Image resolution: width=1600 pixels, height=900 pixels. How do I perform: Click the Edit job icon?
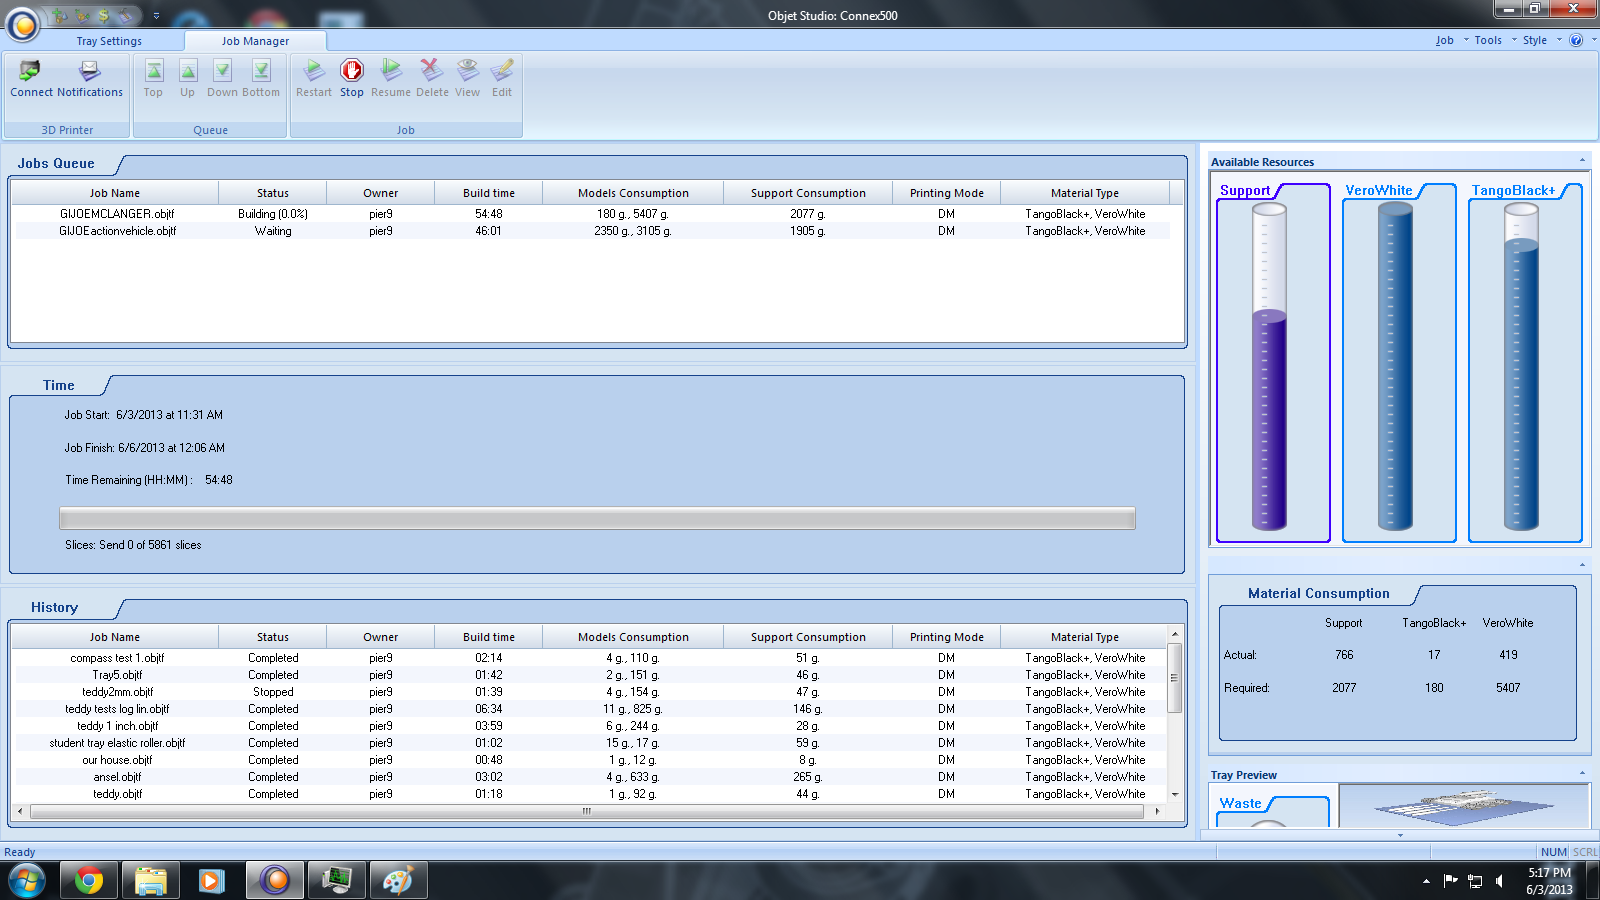(502, 78)
